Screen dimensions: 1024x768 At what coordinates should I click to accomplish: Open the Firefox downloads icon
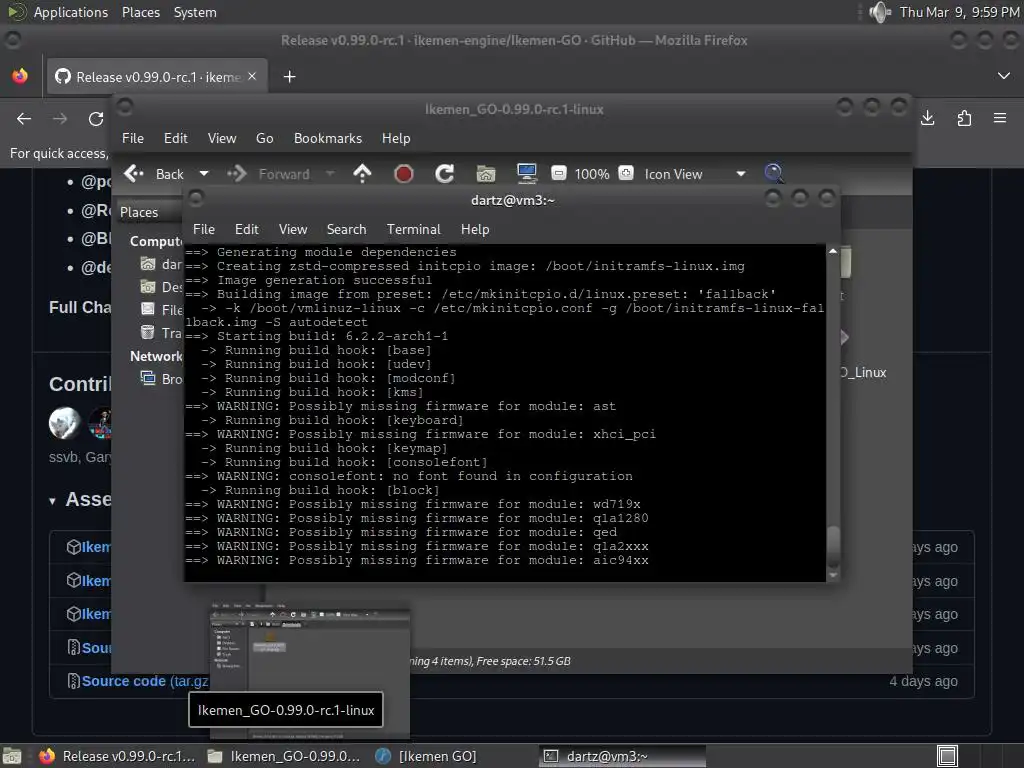coord(927,118)
